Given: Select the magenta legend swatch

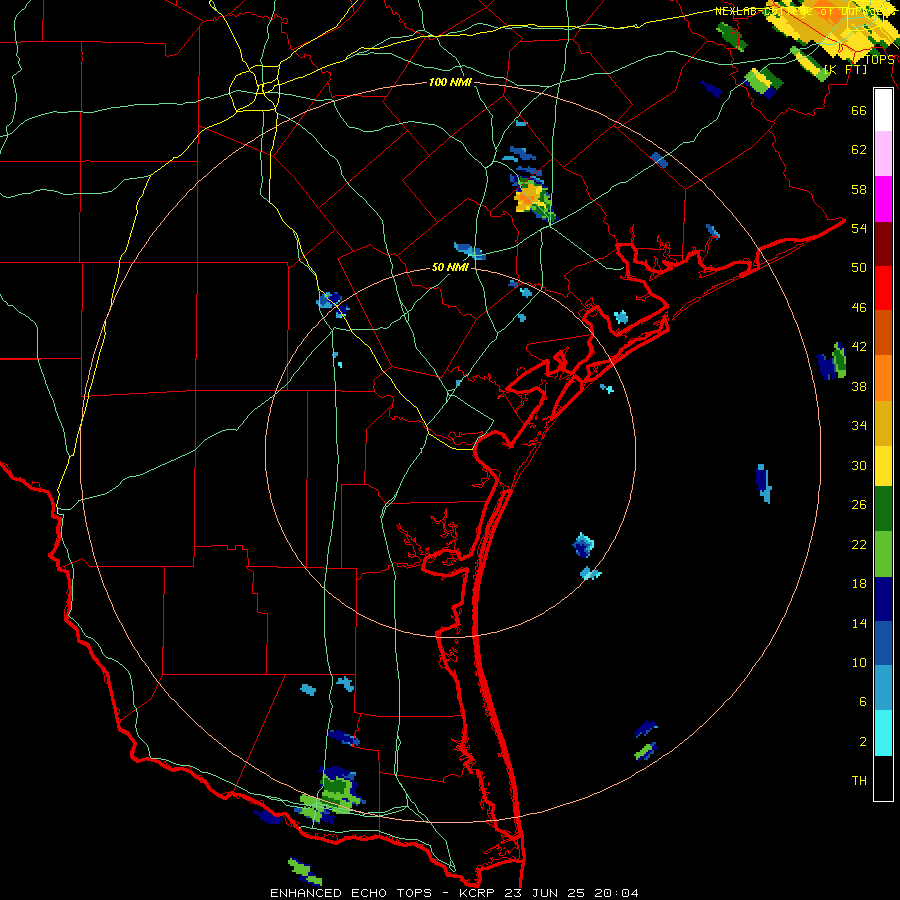Looking at the screenshot, I should (883, 199).
